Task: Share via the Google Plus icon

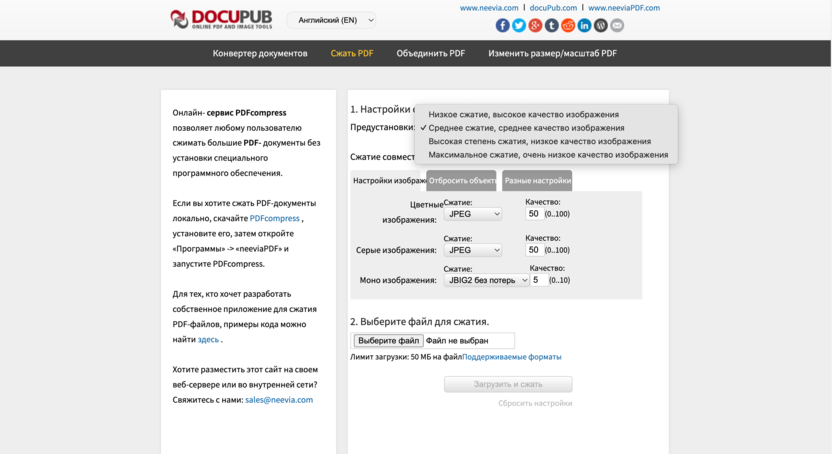Action: (535, 25)
